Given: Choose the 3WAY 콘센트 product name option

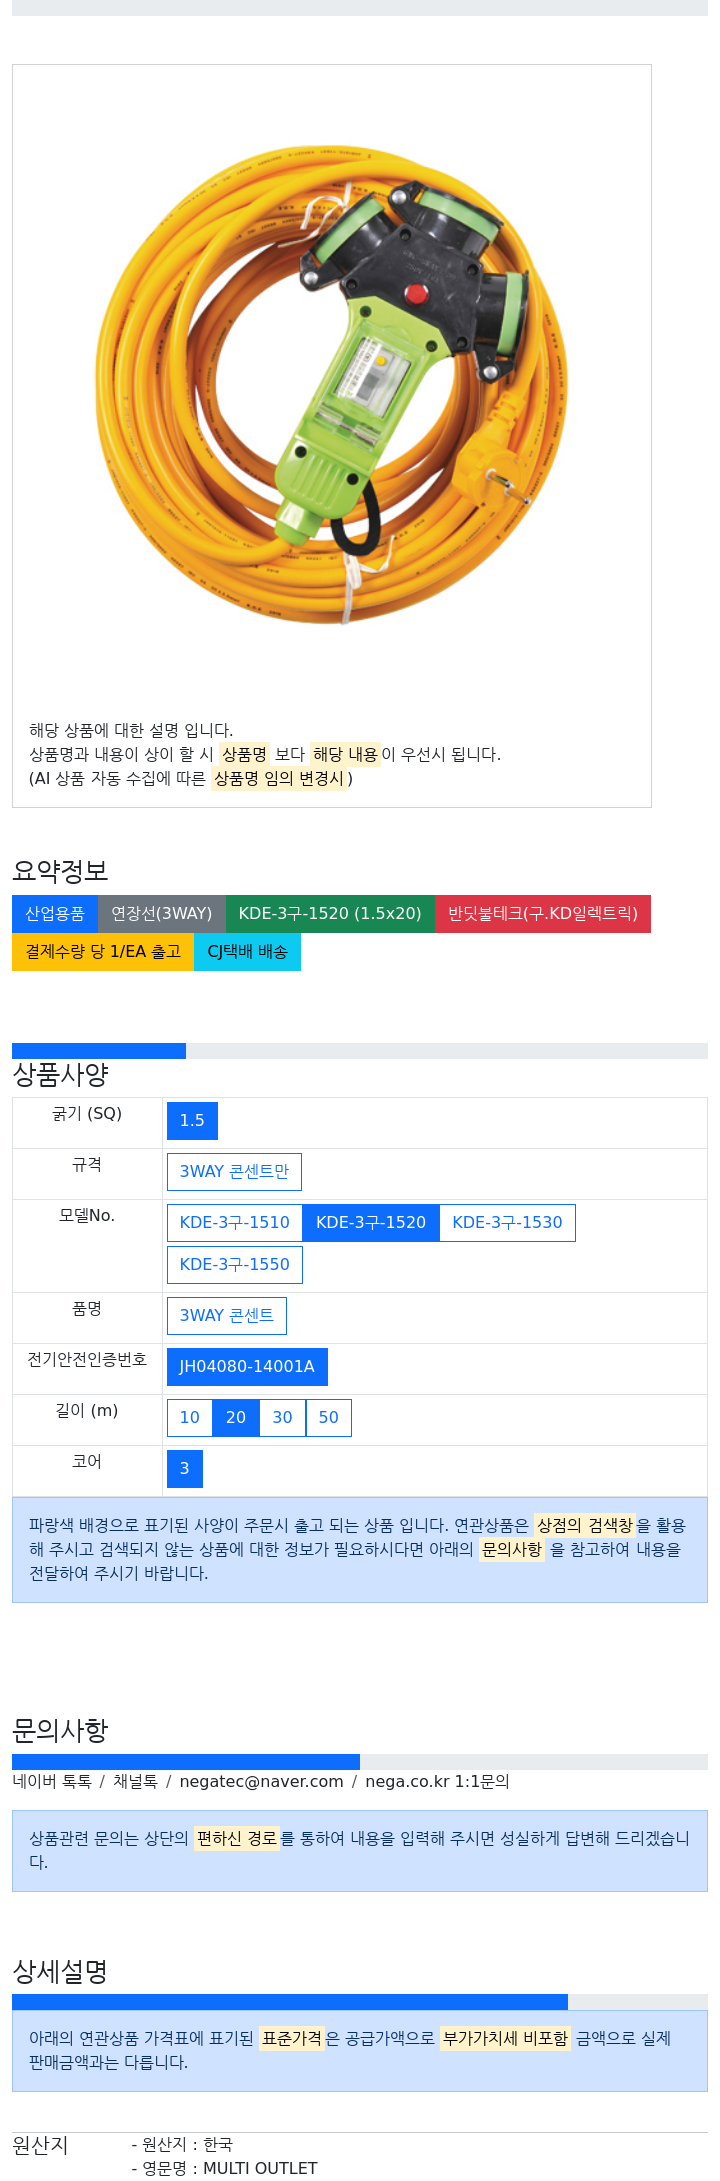Looking at the screenshot, I should coord(227,1316).
